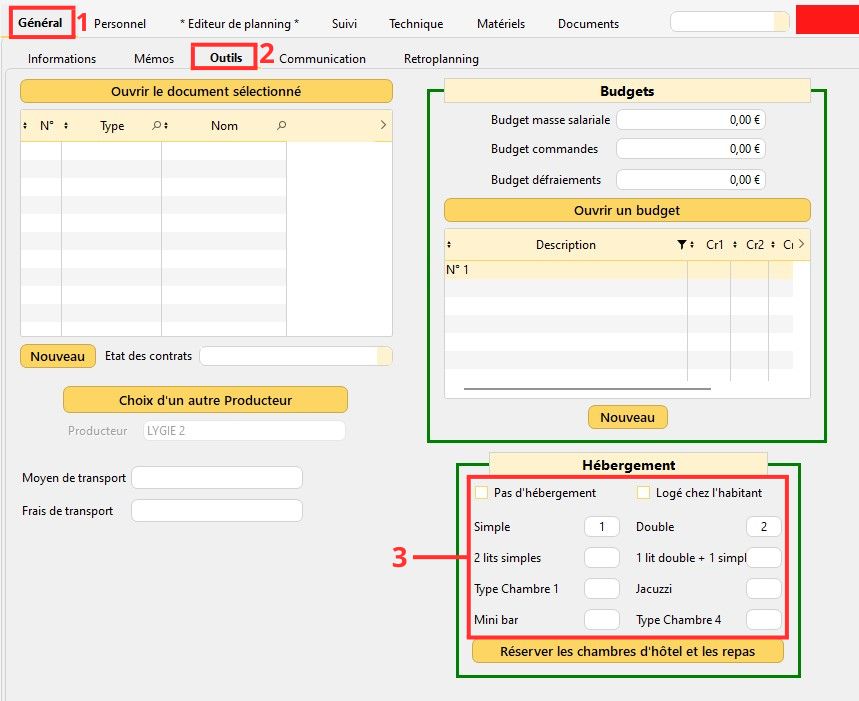859x701 pixels.
Task: Open the Retroplanning sub-tab
Action: tap(441, 59)
